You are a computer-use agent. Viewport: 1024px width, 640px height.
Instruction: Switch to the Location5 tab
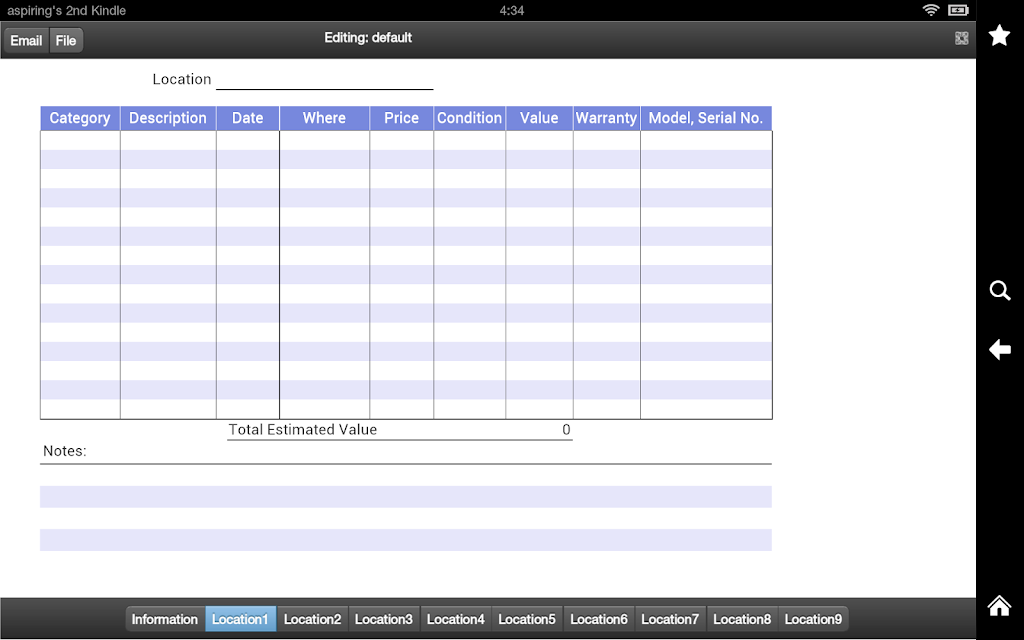pyautogui.click(x=527, y=619)
